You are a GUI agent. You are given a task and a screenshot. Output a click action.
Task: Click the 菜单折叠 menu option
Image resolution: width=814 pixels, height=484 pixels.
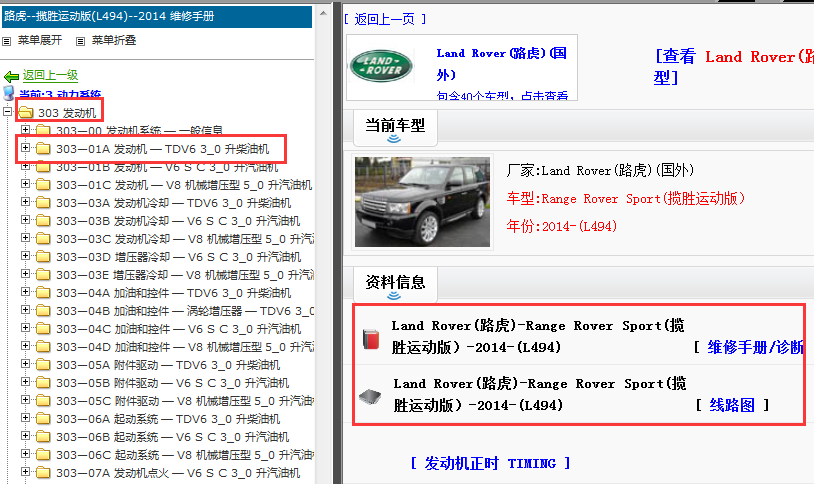[x=114, y=41]
